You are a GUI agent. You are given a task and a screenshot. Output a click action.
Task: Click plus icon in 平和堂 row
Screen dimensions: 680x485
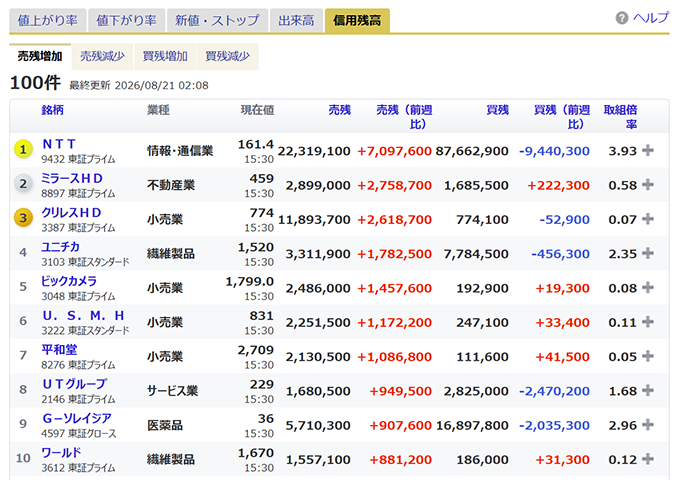[x=648, y=356]
